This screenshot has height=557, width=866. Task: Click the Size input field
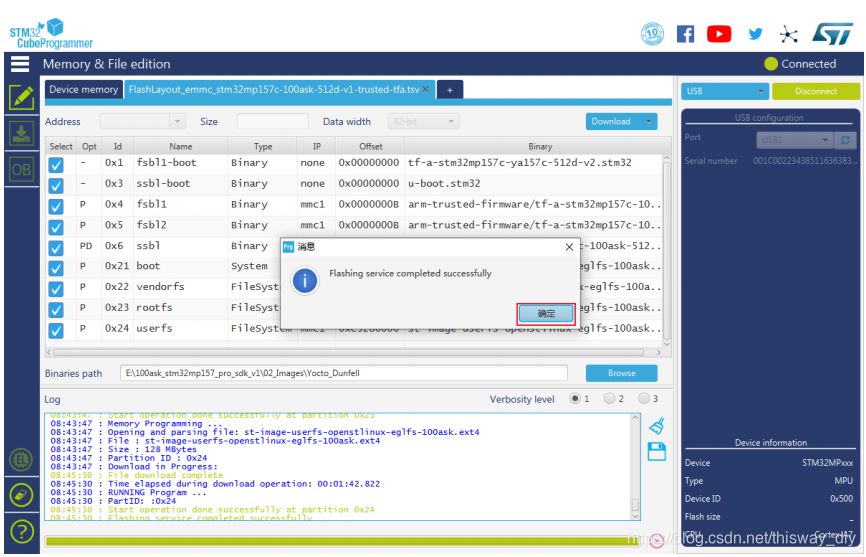272,121
